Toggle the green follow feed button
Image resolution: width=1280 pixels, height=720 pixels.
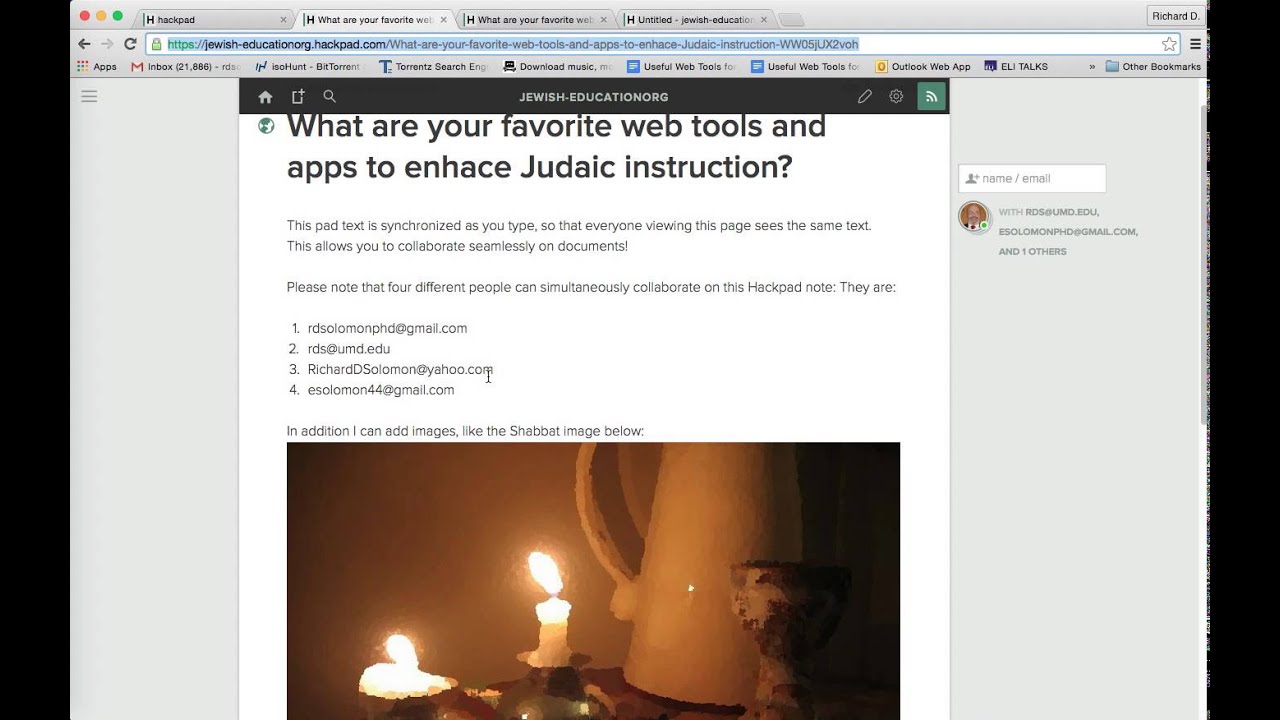pyautogui.click(x=931, y=97)
